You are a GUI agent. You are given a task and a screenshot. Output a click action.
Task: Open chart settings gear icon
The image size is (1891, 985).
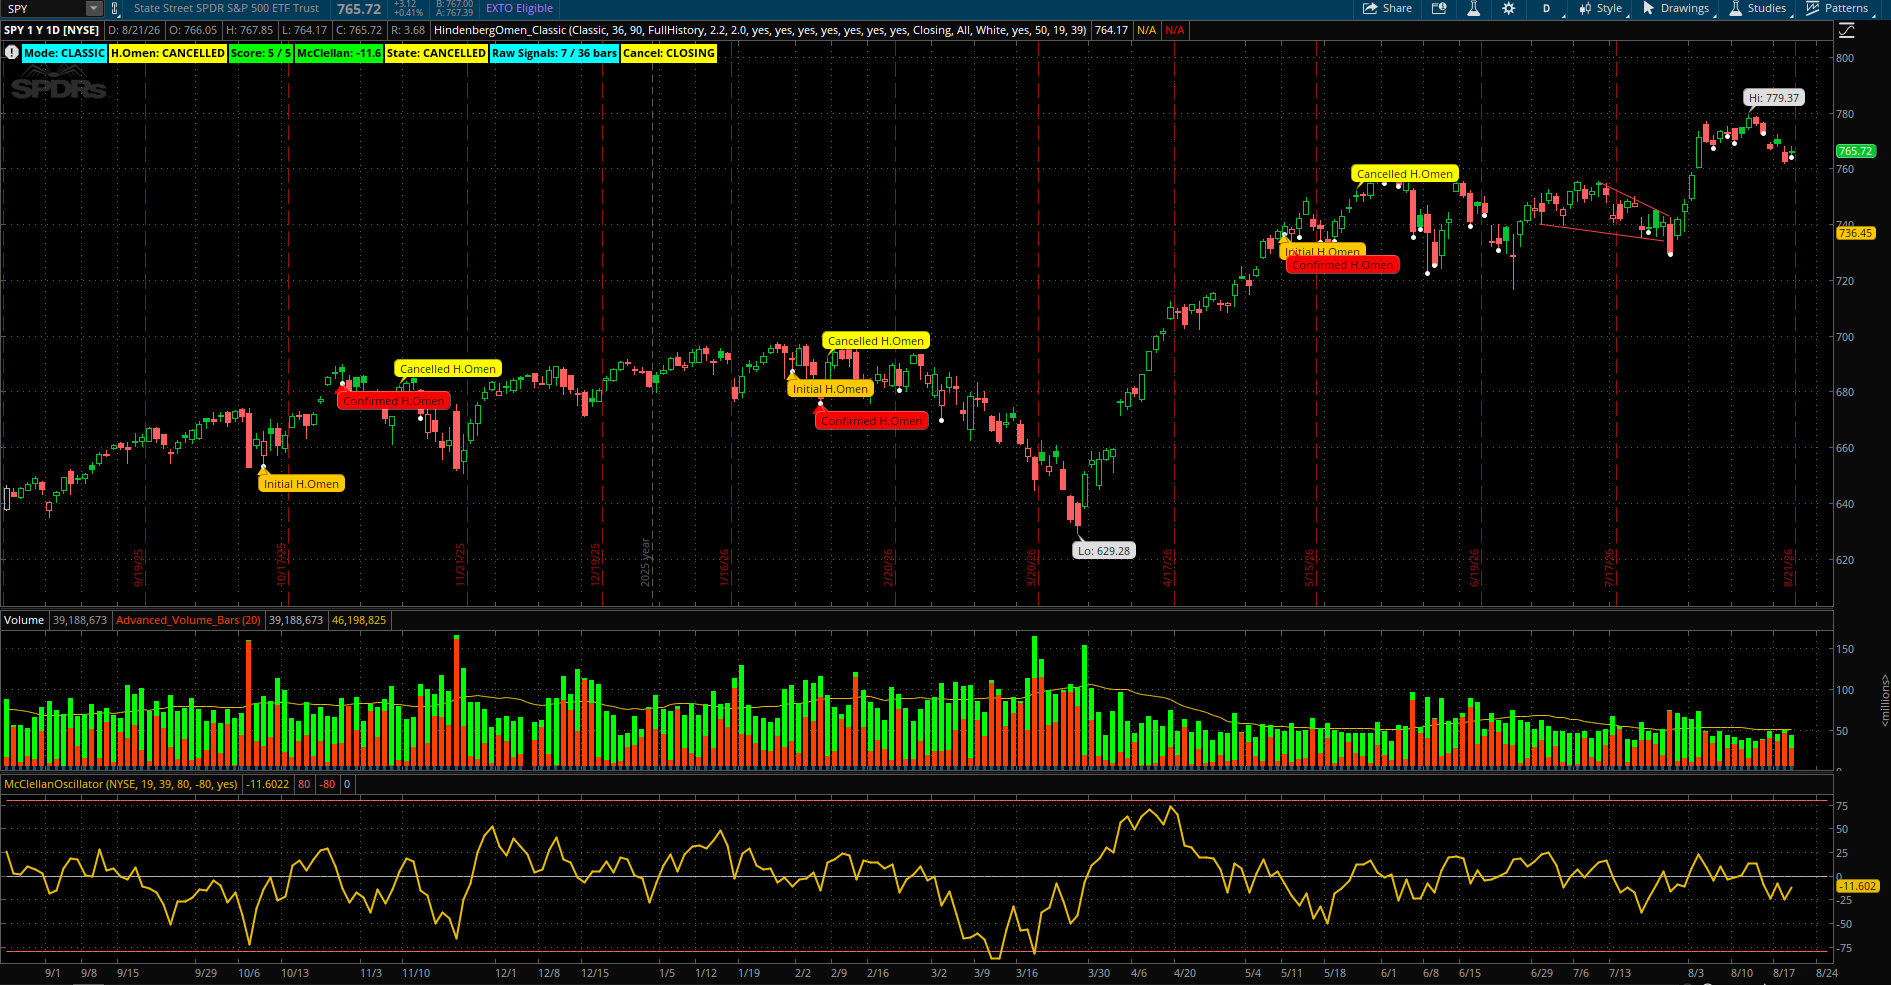pos(1508,8)
